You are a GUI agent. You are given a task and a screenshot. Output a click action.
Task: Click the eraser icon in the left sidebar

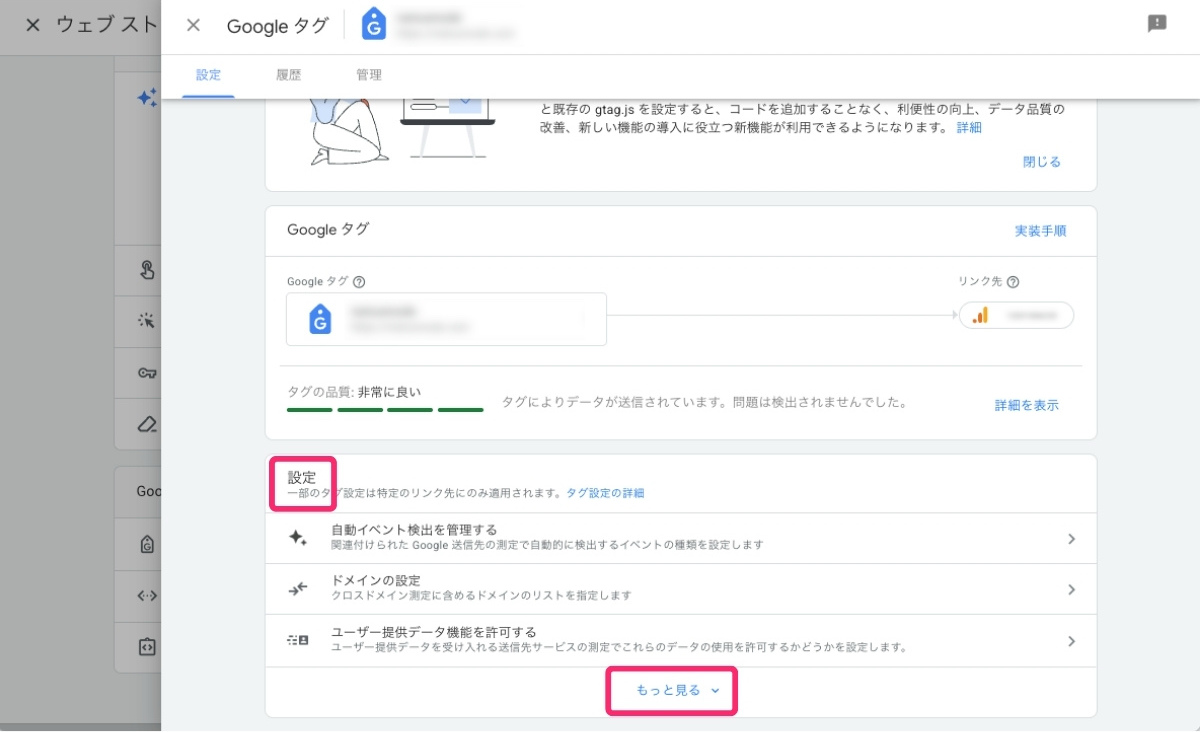pos(148,424)
